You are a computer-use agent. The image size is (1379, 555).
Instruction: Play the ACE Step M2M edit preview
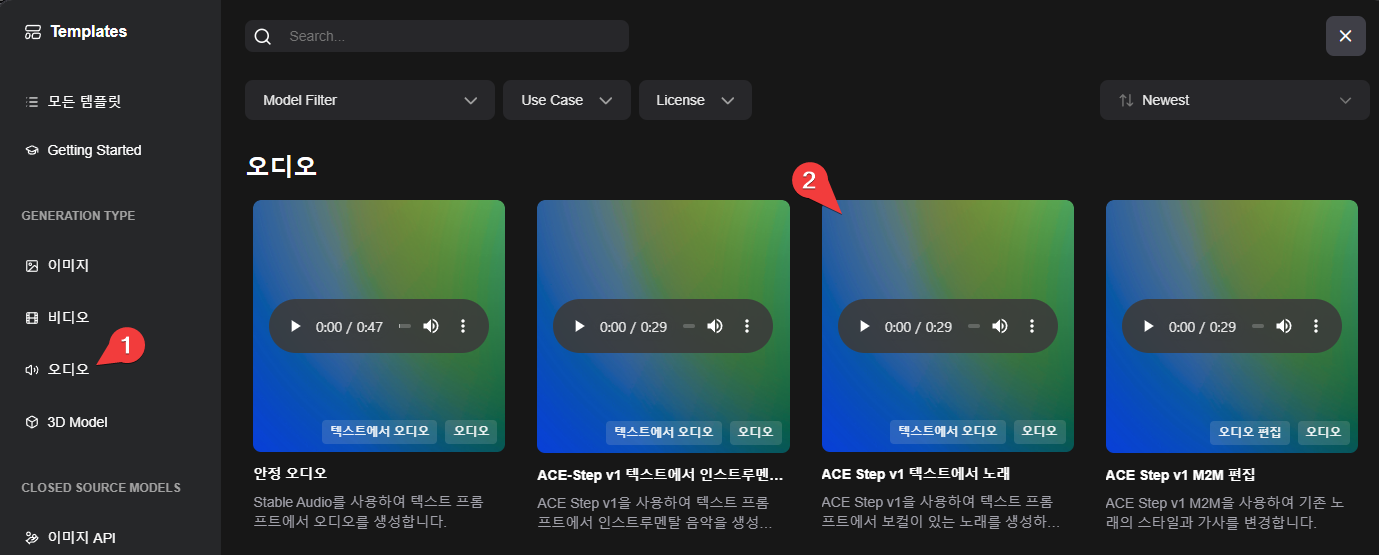1148,327
